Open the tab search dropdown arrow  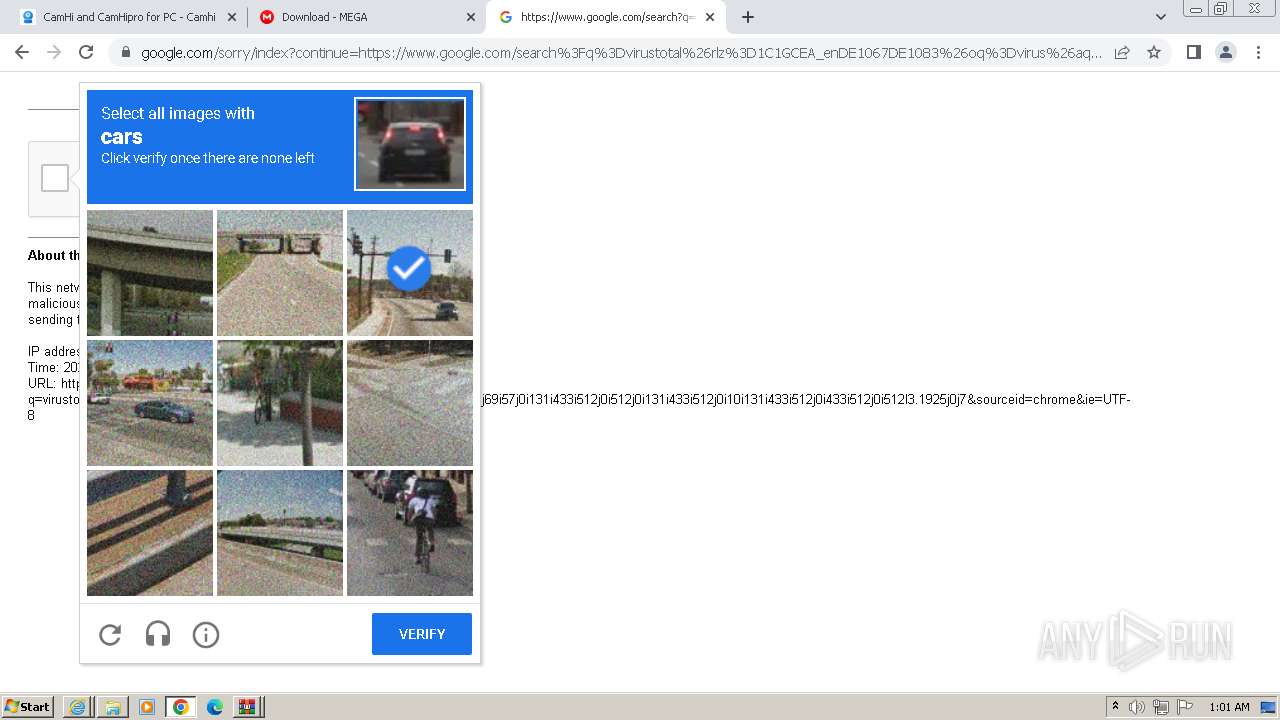(x=1160, y=17)
